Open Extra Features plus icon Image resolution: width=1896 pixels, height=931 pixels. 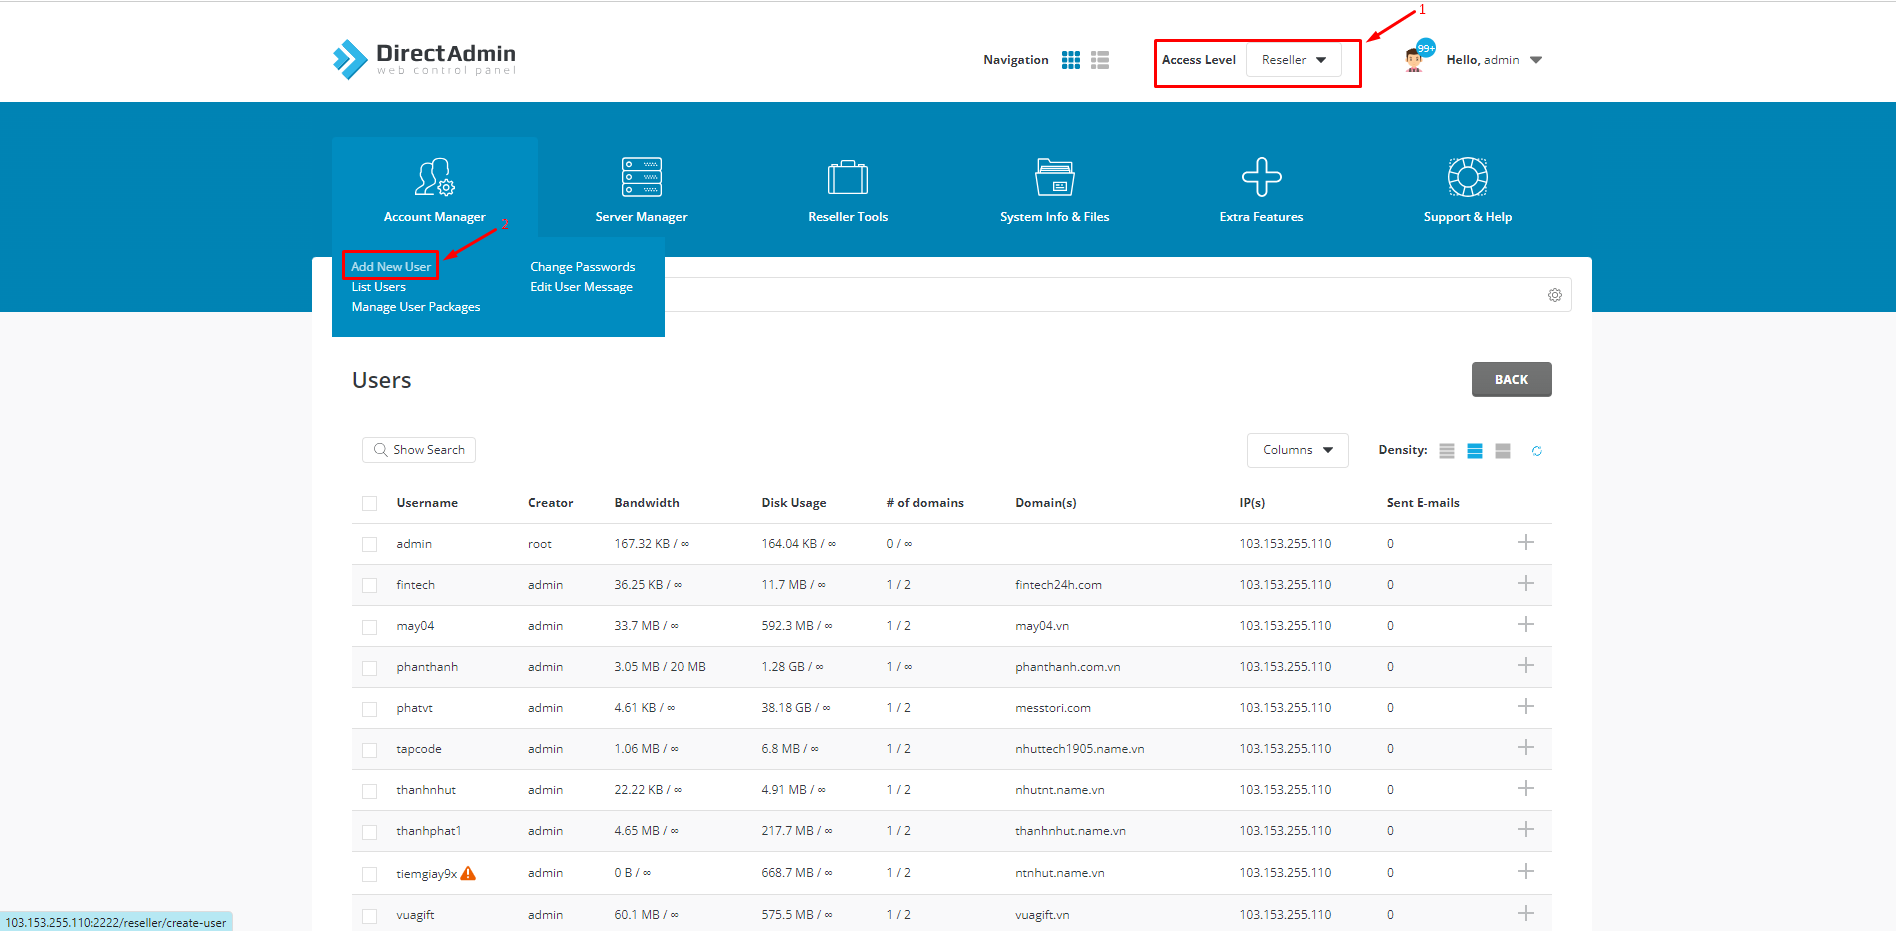pyautogui.click(x=1261, y=178)
